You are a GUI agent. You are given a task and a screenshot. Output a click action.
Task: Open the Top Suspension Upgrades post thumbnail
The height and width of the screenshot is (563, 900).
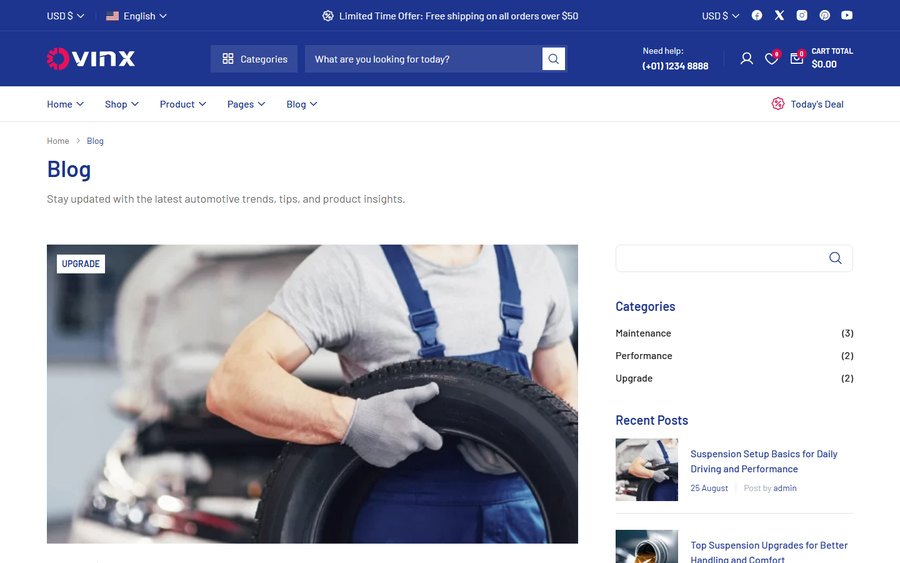coord(646,546)
